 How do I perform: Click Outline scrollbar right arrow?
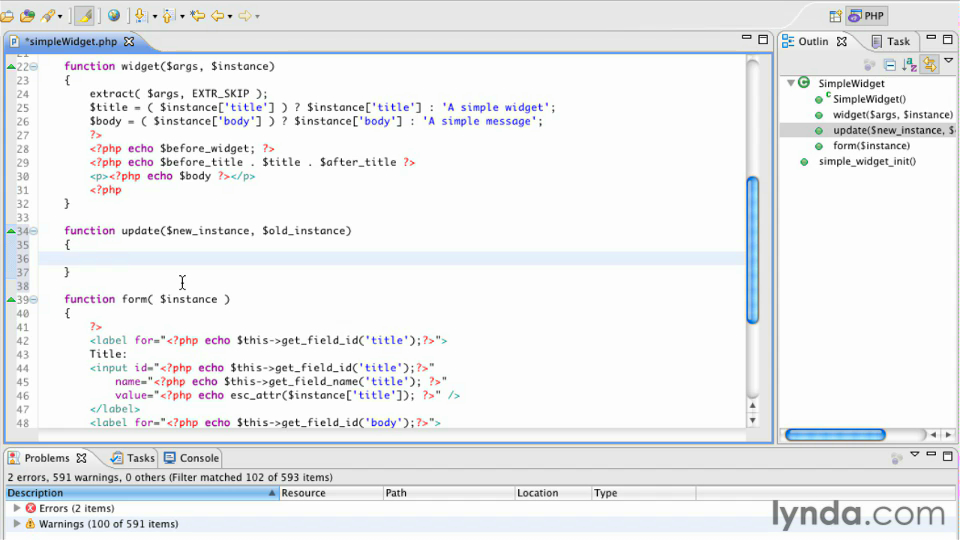[x=948, y=435]
